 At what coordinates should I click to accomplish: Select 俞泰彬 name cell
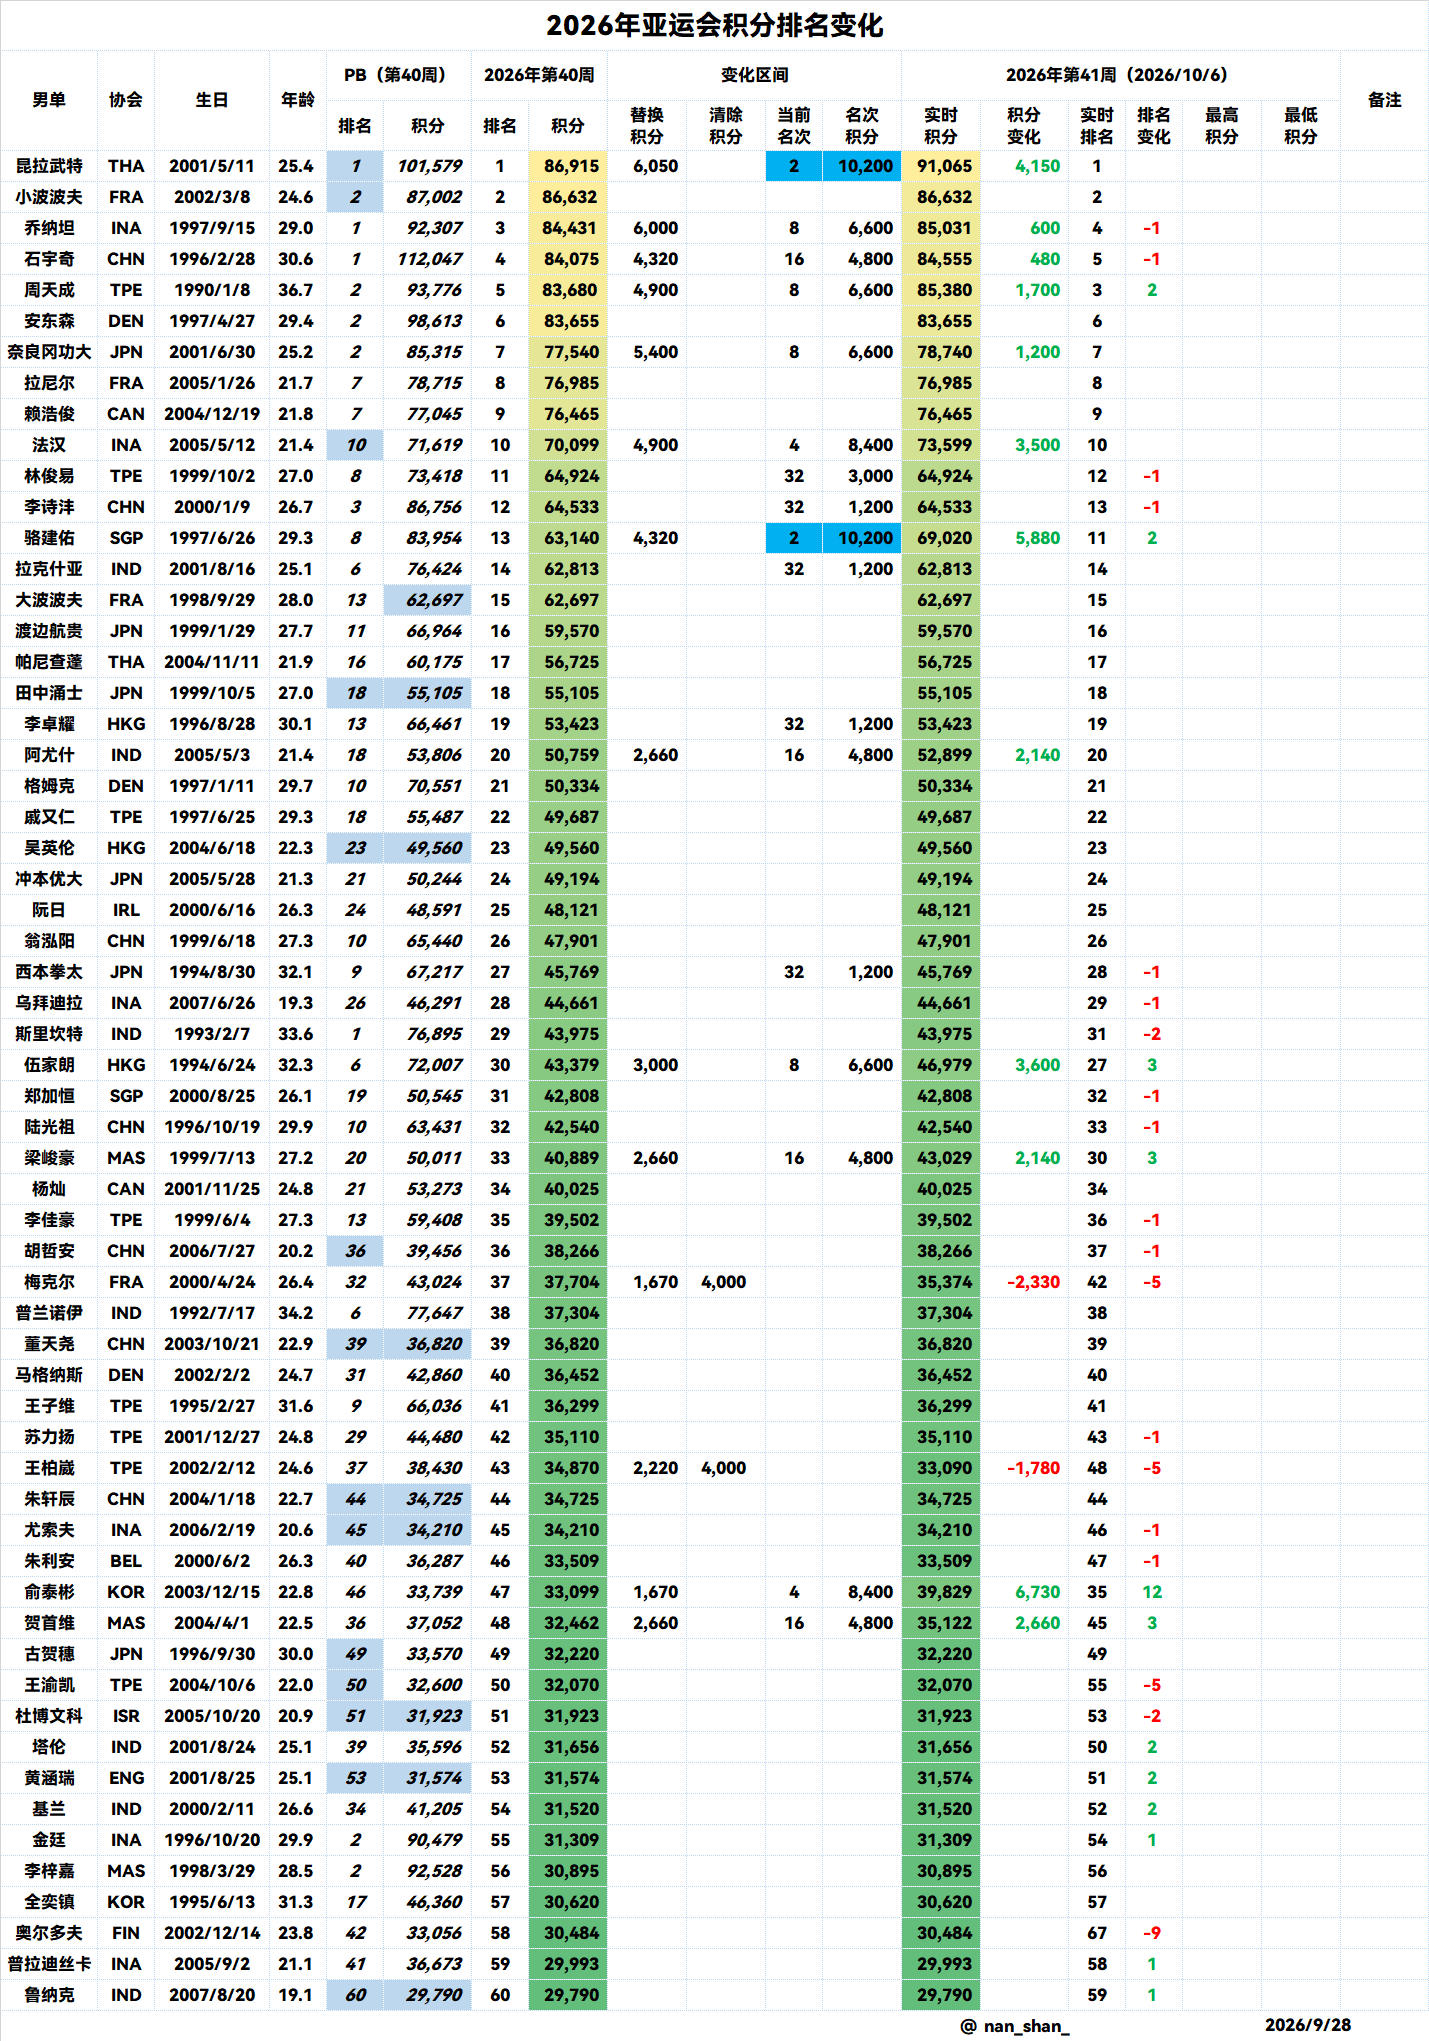coord(49,1592)
